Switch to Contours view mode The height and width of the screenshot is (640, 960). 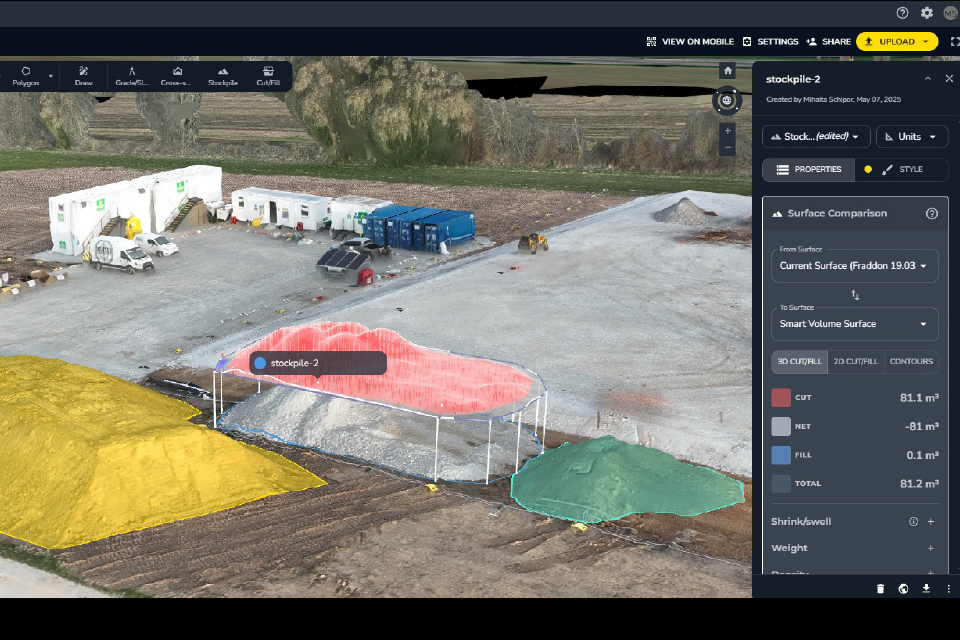(x=911, y=361)
